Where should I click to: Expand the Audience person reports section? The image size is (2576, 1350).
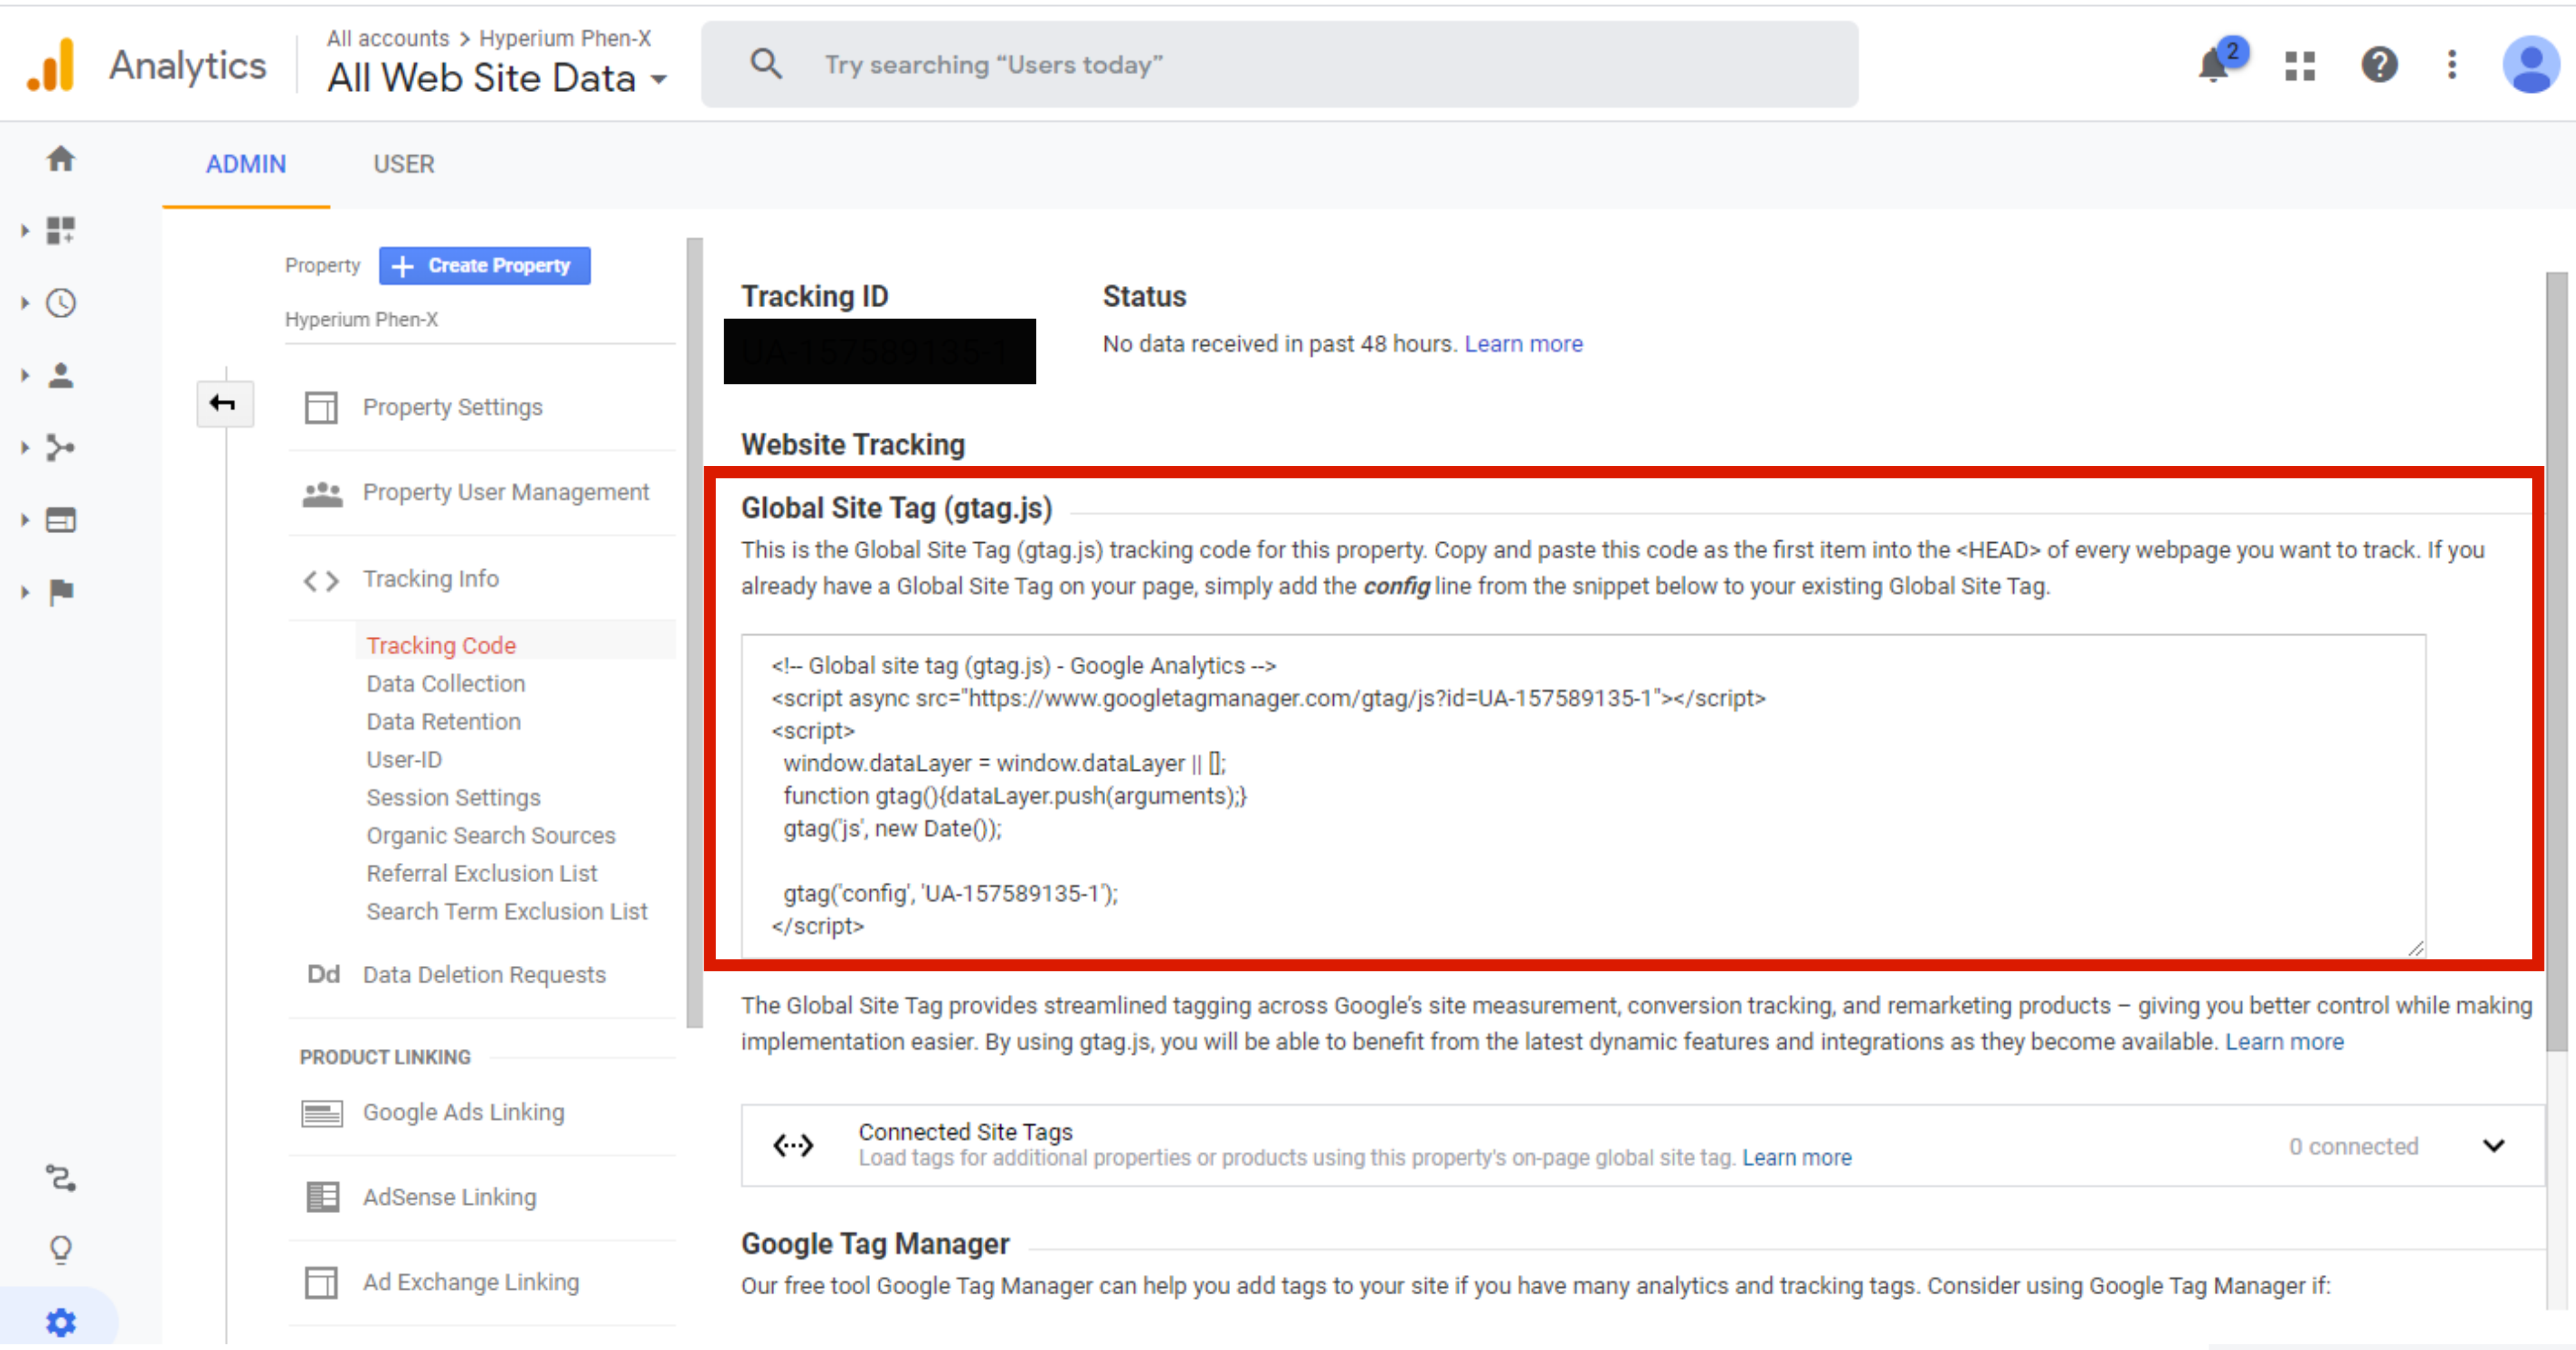61,376
